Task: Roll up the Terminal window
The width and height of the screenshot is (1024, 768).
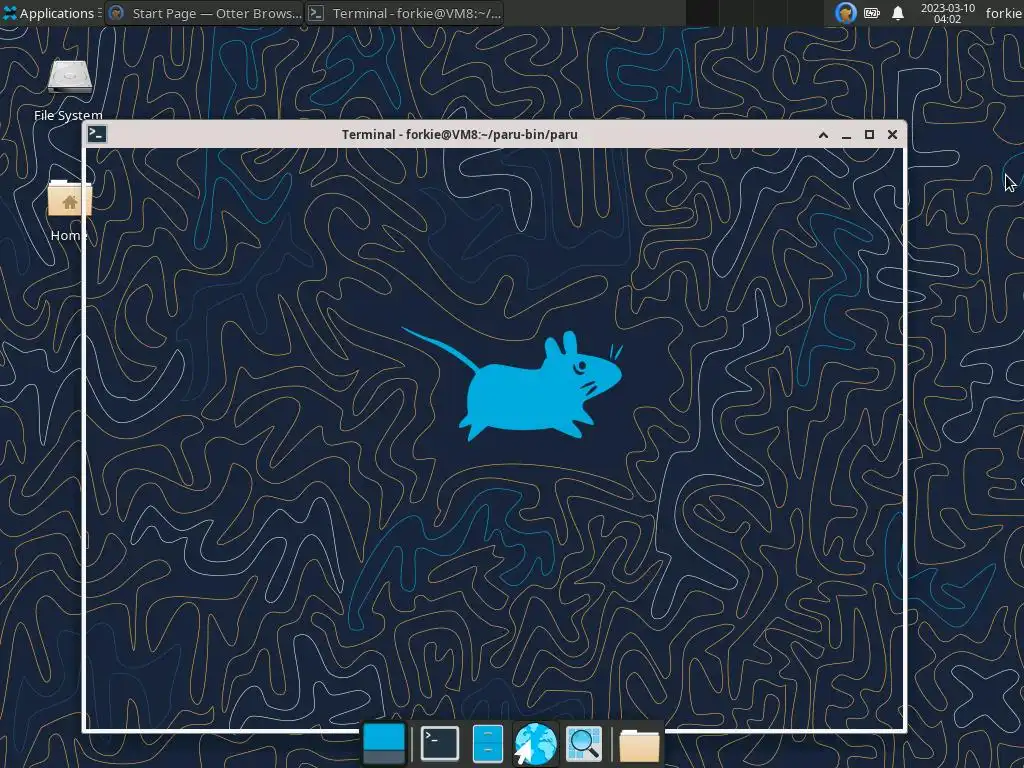Action: click(824, 135)
